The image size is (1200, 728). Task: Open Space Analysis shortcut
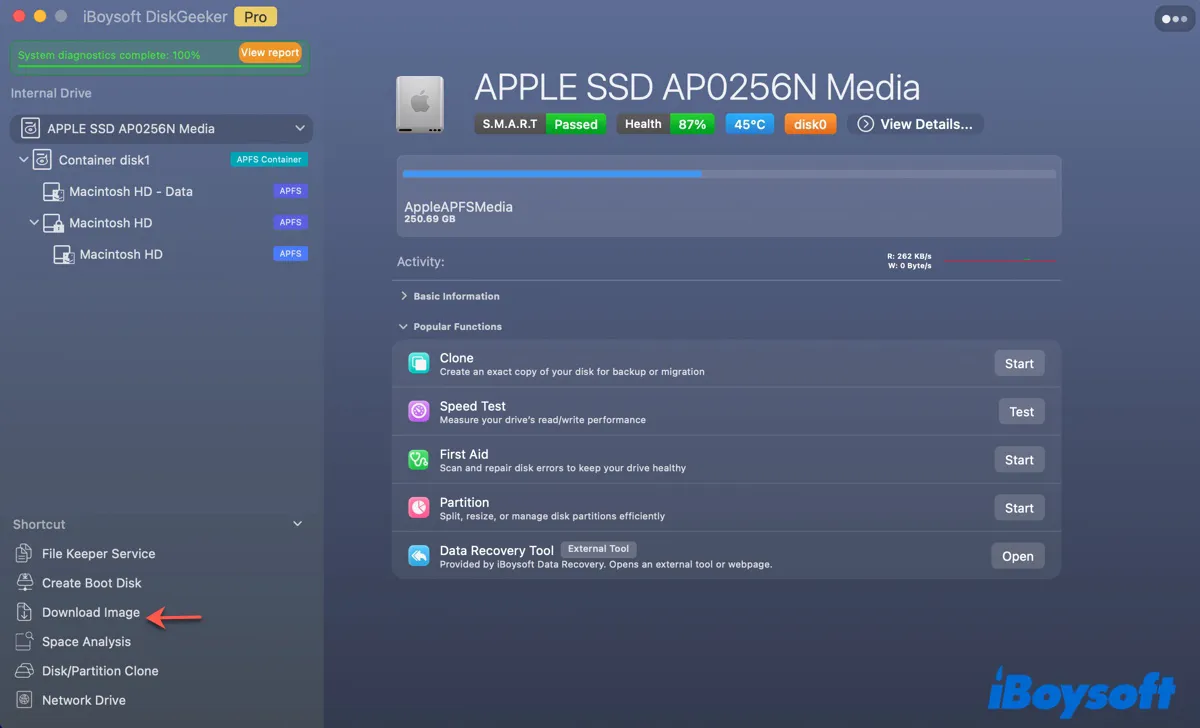(86, 641)
